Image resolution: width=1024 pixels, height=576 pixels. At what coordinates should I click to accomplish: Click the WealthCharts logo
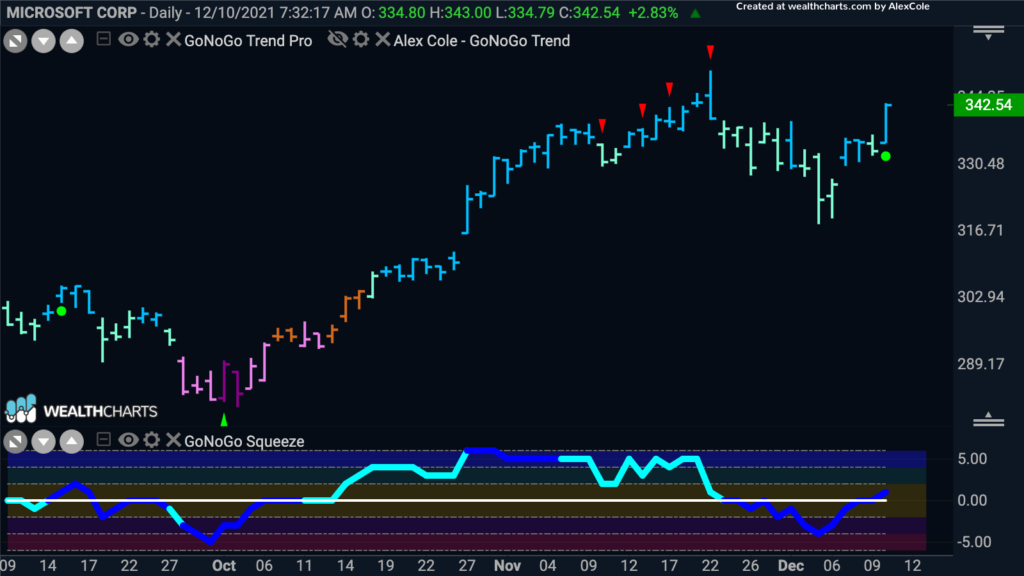click(x=82, y=409)
